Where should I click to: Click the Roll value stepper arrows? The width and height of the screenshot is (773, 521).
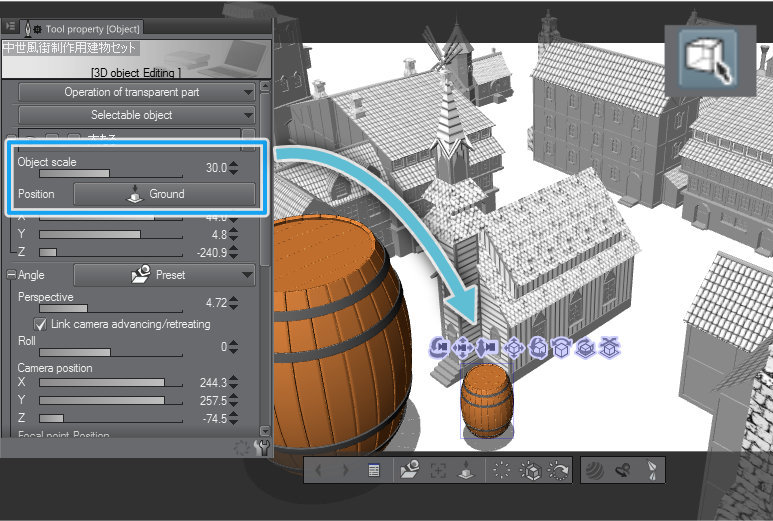click(233, 347)
